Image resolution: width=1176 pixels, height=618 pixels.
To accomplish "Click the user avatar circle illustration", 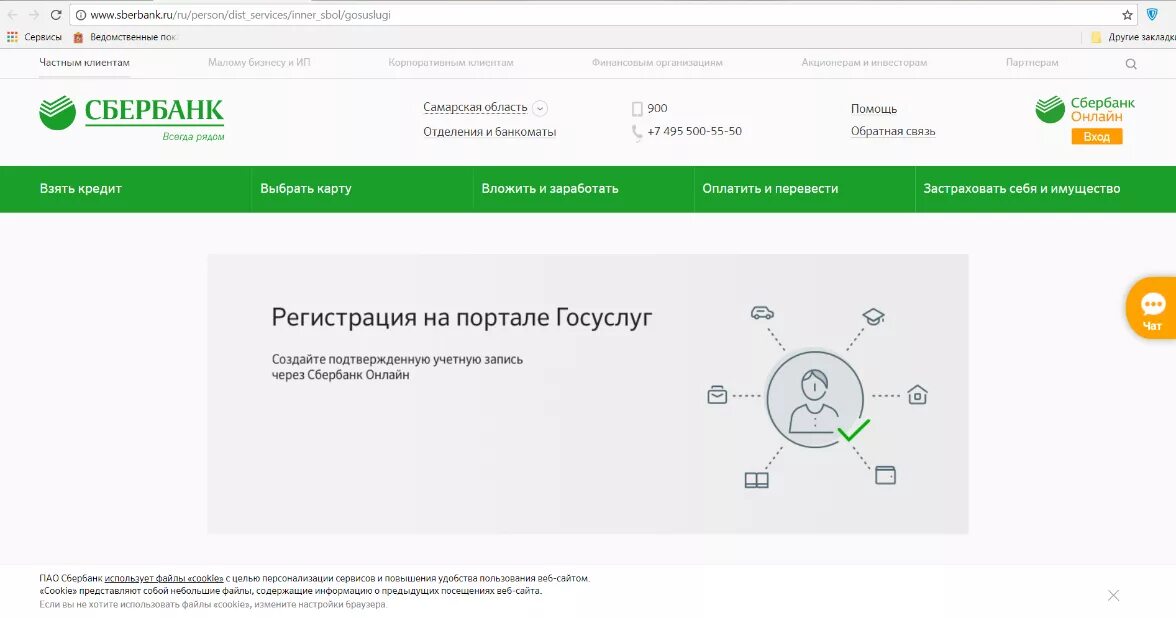I will coord(814,399).
